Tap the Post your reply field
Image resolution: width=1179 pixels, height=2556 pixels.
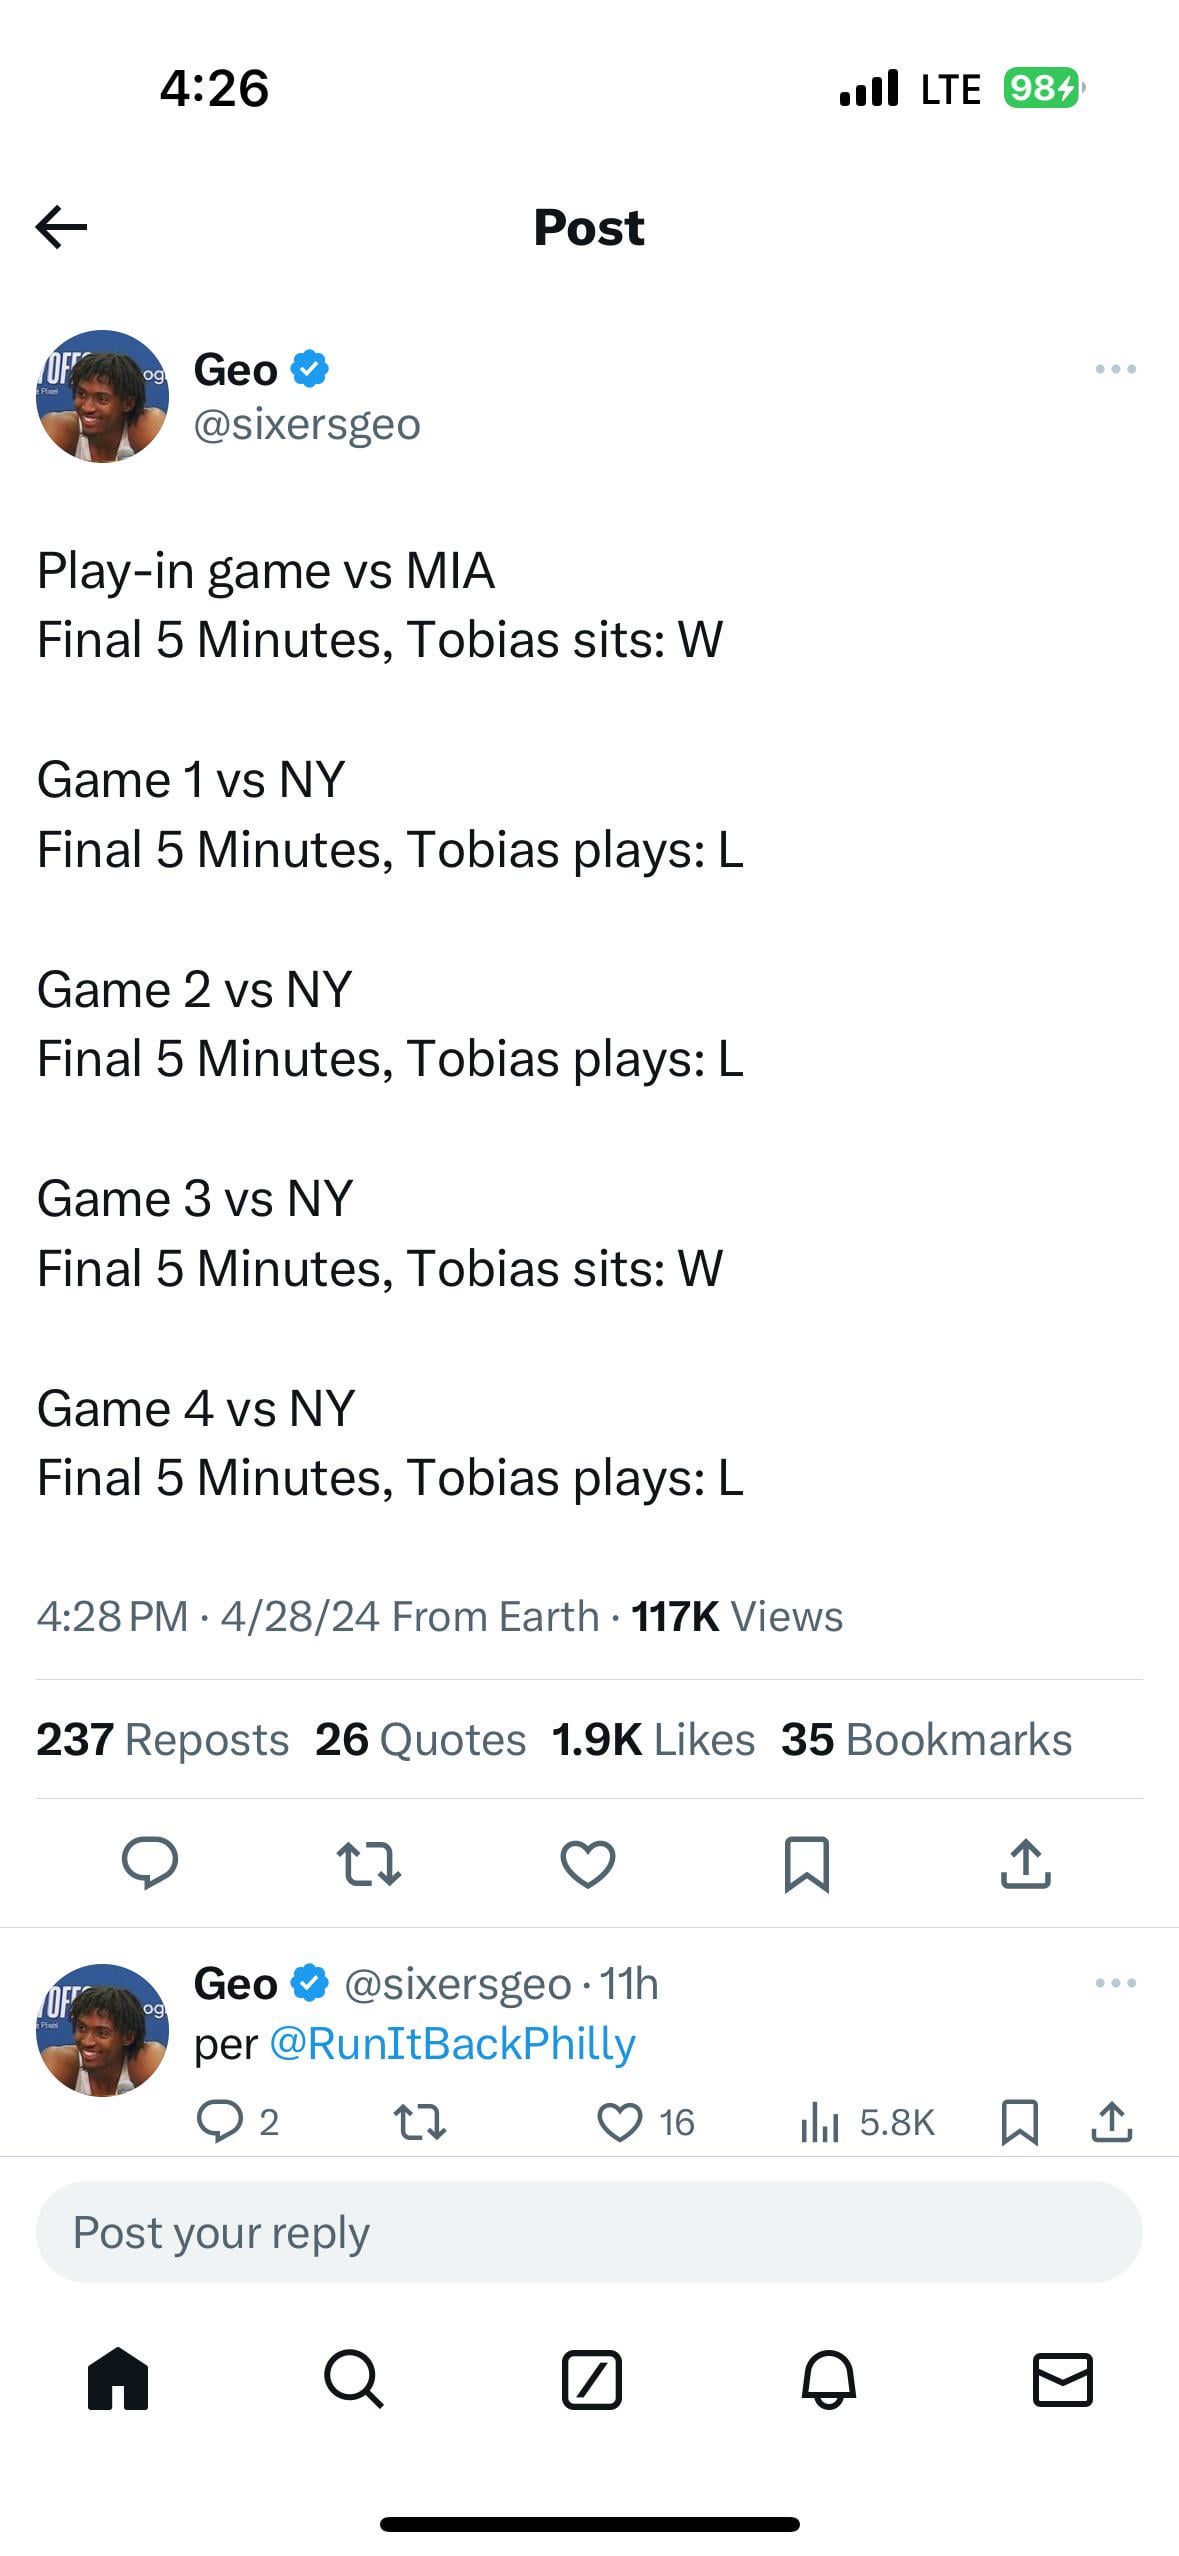(589, 2232)
